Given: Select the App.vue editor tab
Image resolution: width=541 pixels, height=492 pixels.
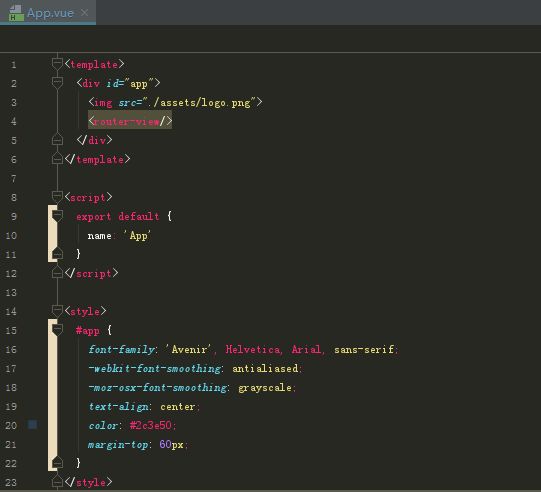Looking at the screenshot, I should pyautogui.click(x=48, y=13).
